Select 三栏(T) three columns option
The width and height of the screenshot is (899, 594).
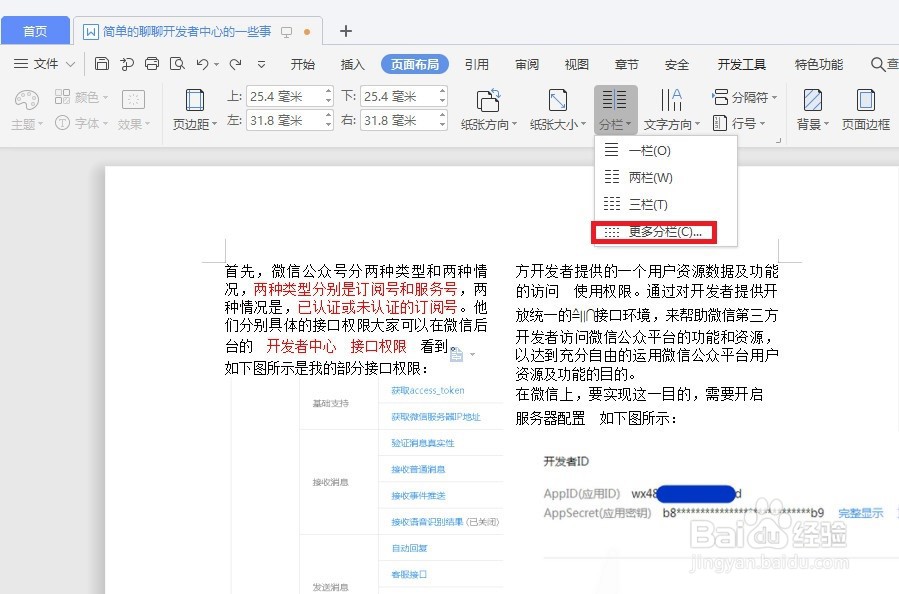pos(666,205)
